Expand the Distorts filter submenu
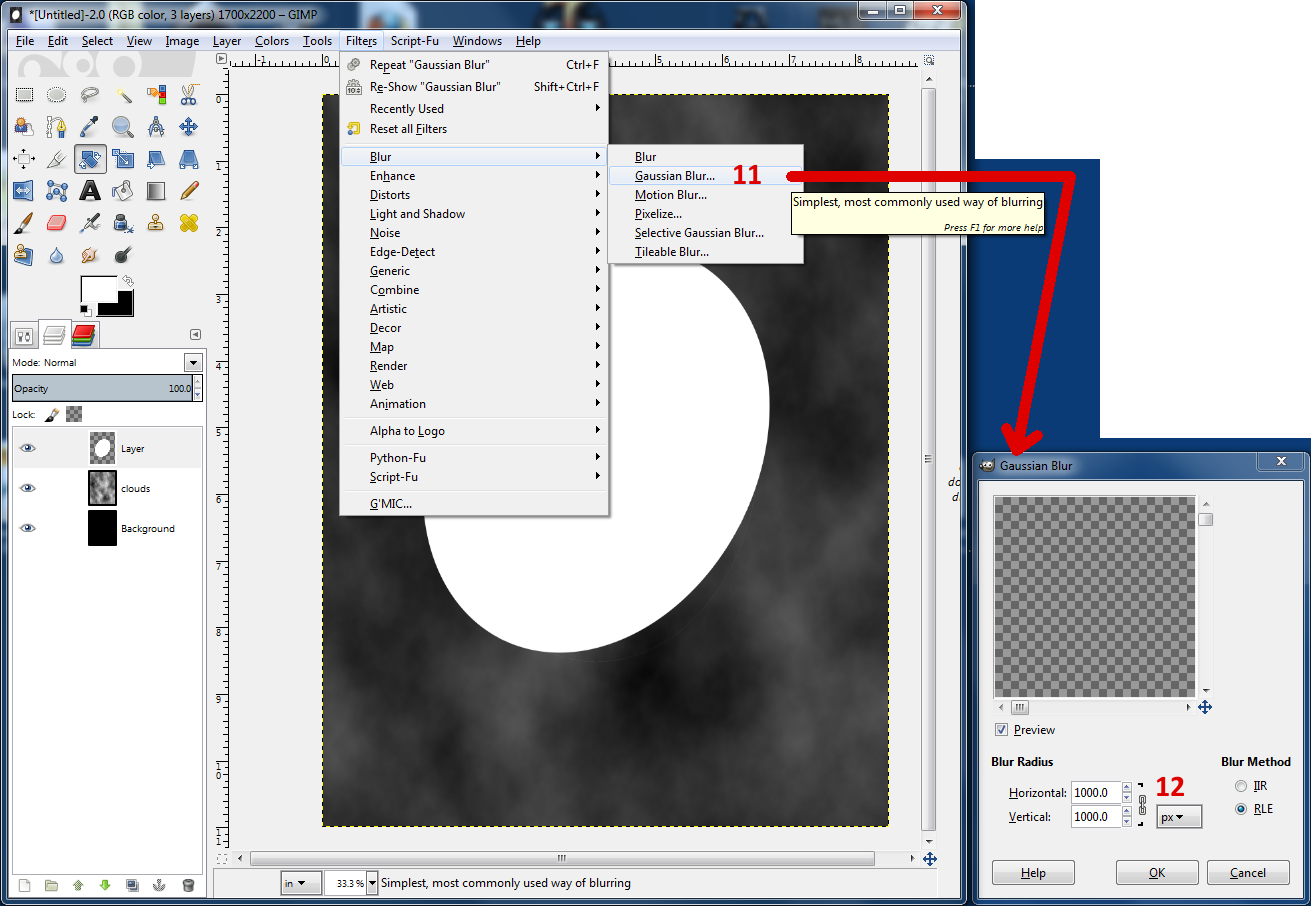 (400, 194)
